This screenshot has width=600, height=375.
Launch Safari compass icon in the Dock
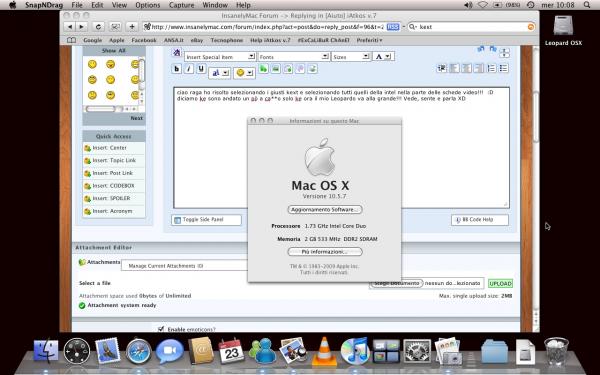click(138, 351)
